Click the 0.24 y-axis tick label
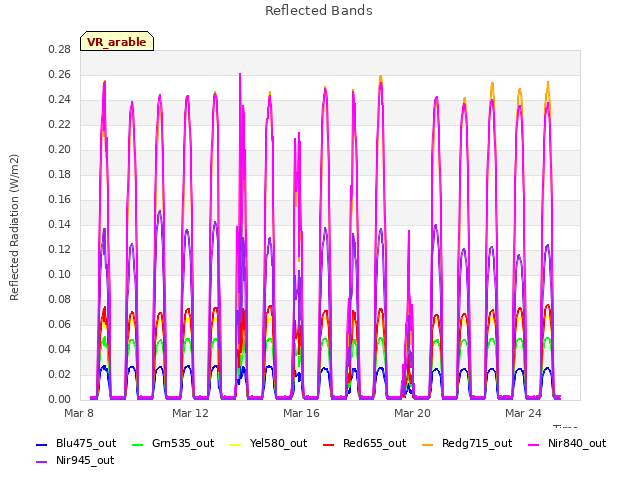The width and height of the screenshot is (640, 480). pos(60,100)
